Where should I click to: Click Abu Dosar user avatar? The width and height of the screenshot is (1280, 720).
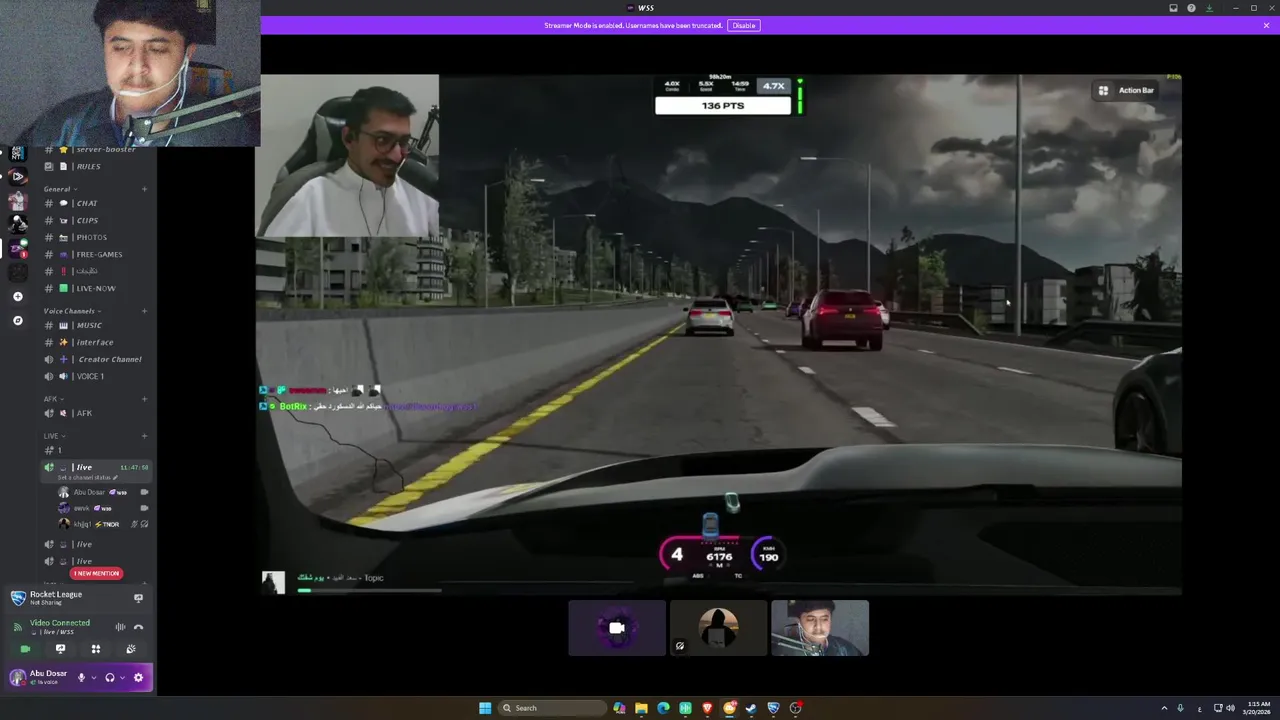click(18, 677)
